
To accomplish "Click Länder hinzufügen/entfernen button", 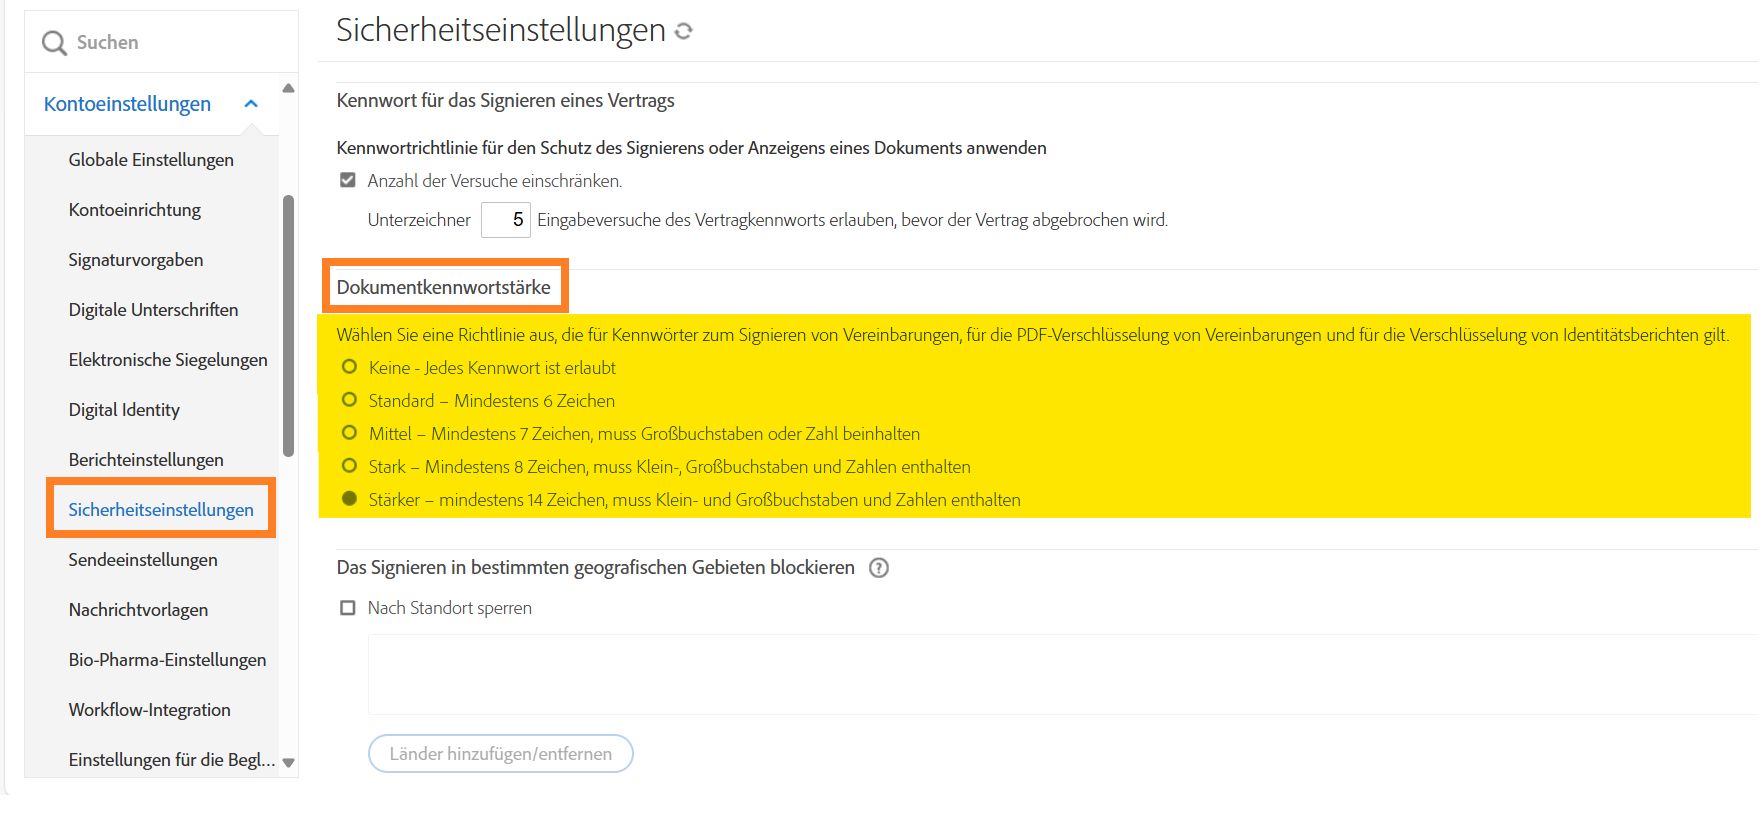I will pyautogui.click(x=501, y=754).
